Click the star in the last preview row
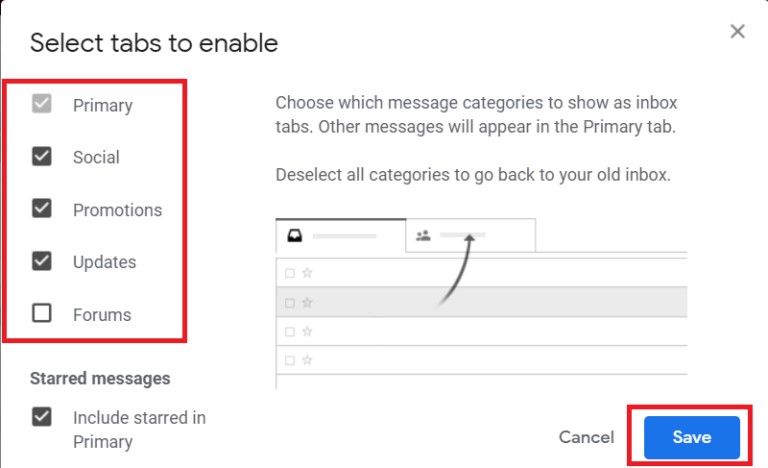This screenshot has height=468, width=768. (x=307, y=359)
